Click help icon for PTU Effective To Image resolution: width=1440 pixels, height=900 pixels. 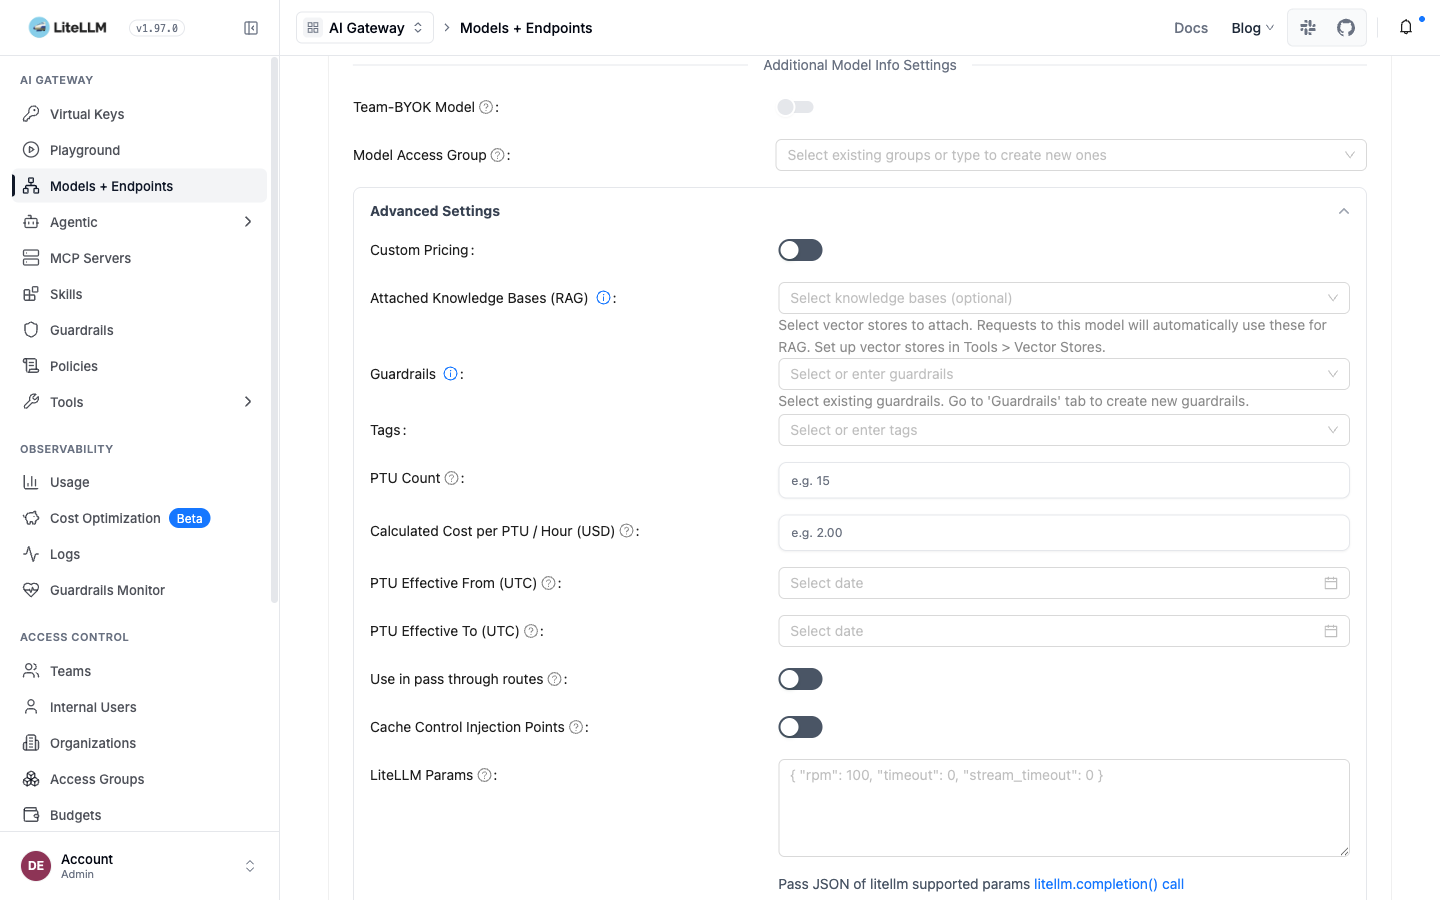pyautogui.click(x=532, y=631)
